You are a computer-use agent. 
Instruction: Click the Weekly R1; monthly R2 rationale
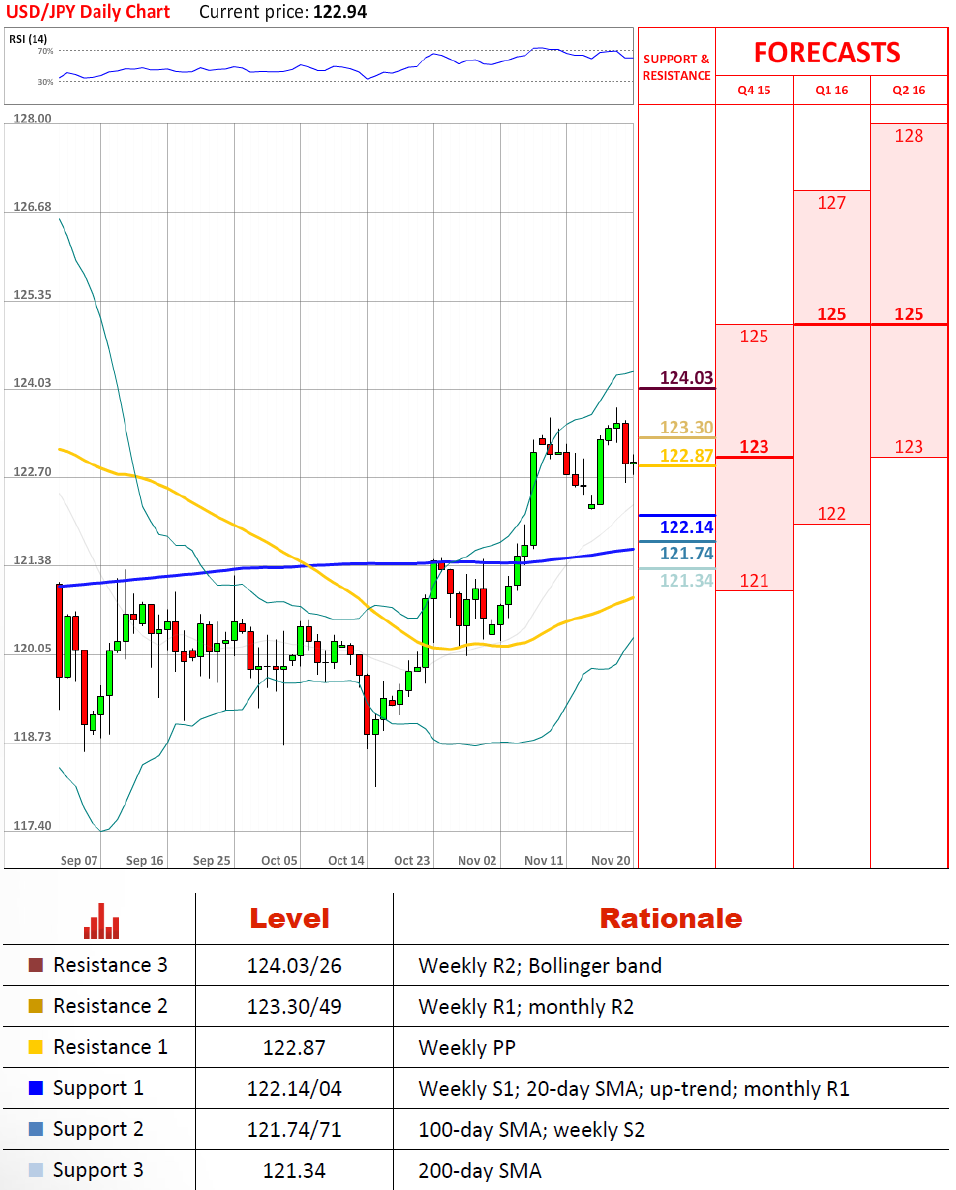pos(526,1006)
